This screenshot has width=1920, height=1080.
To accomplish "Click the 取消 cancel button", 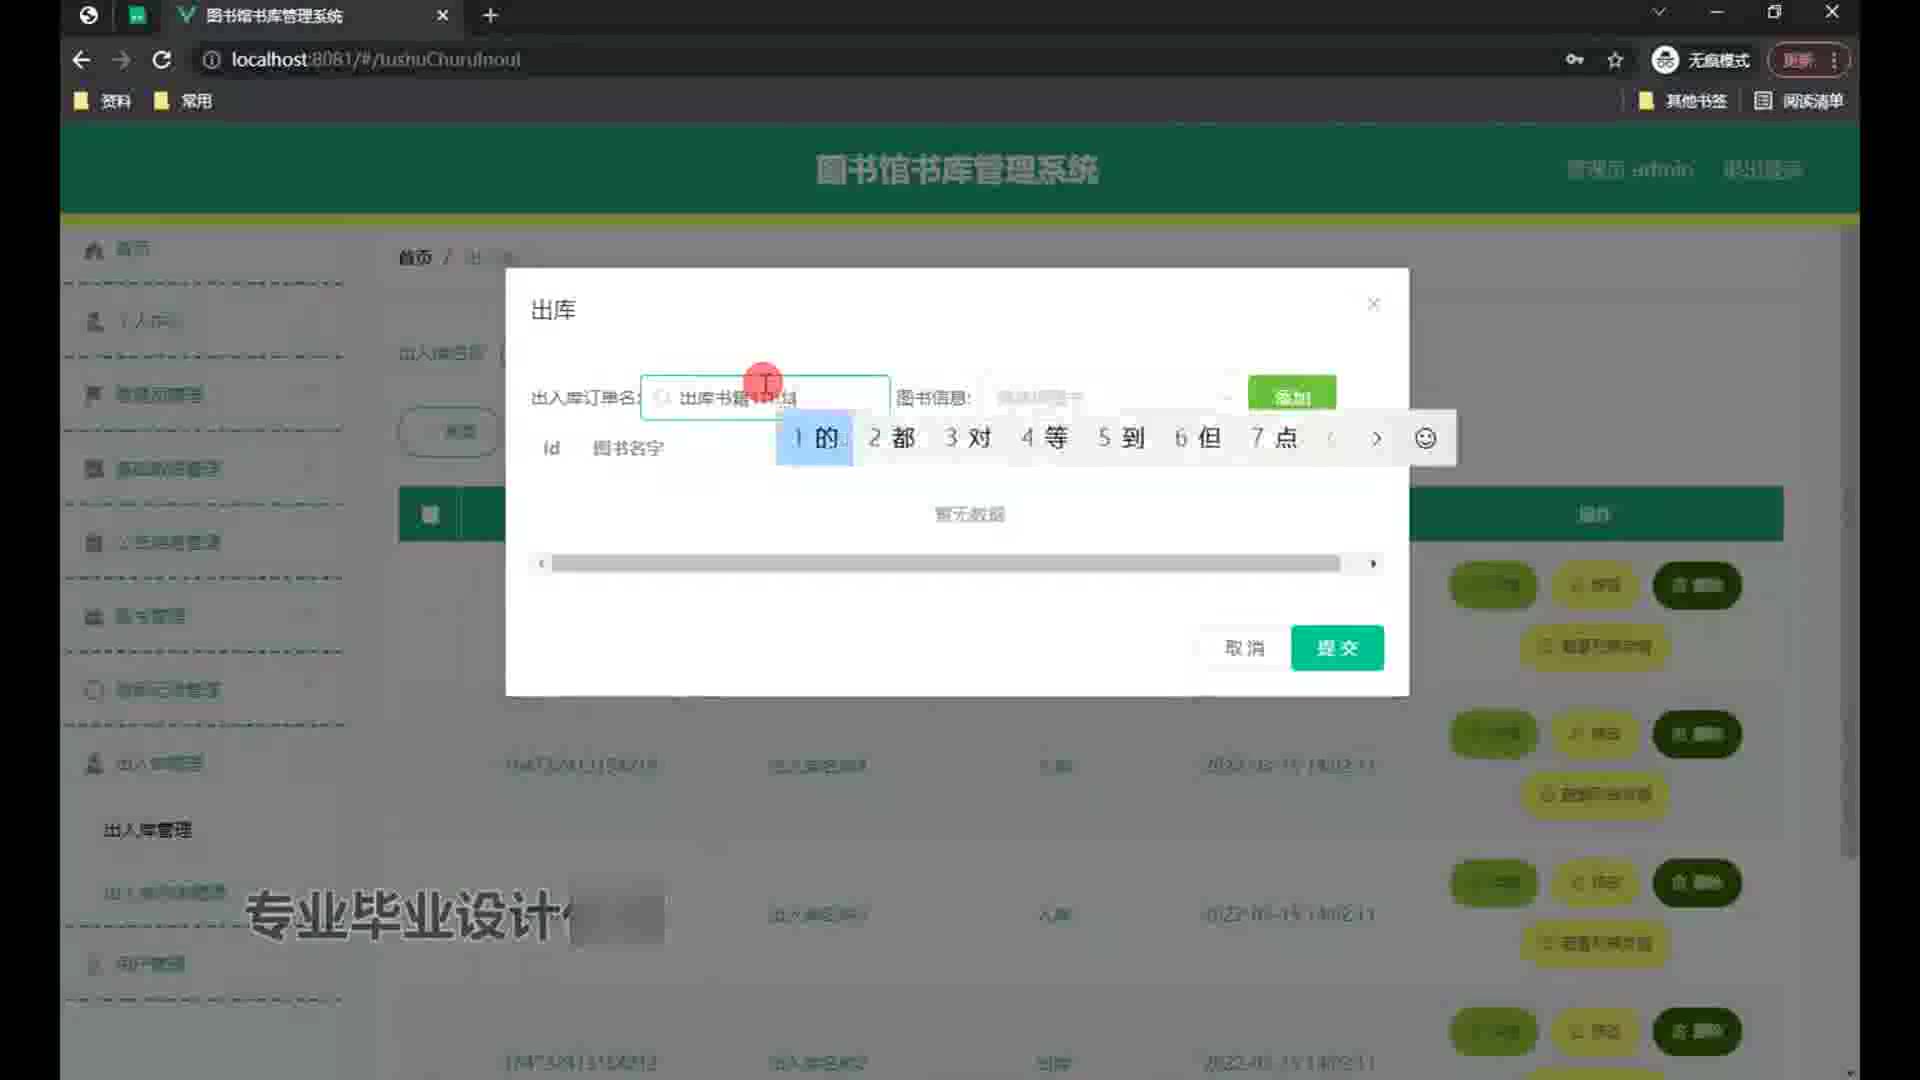I will point(1244,648).
